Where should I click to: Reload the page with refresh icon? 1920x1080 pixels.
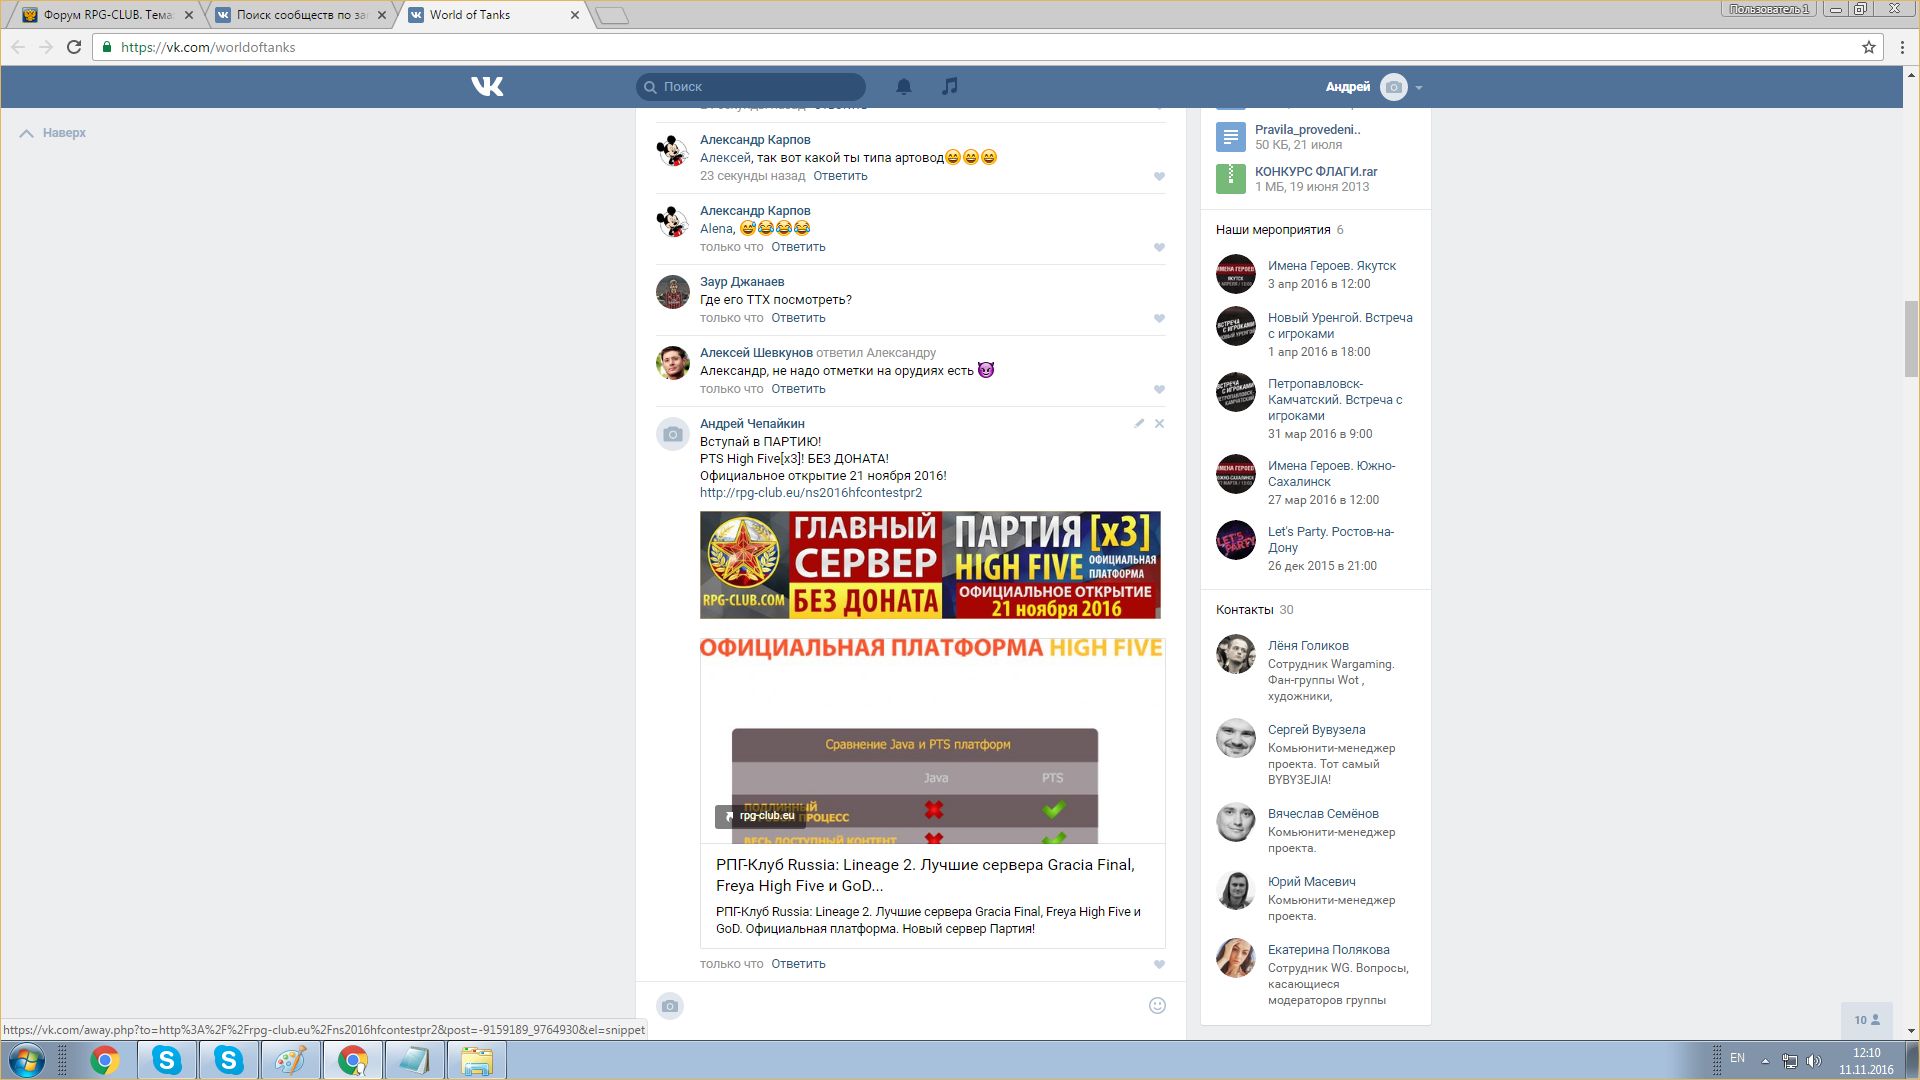74,47
